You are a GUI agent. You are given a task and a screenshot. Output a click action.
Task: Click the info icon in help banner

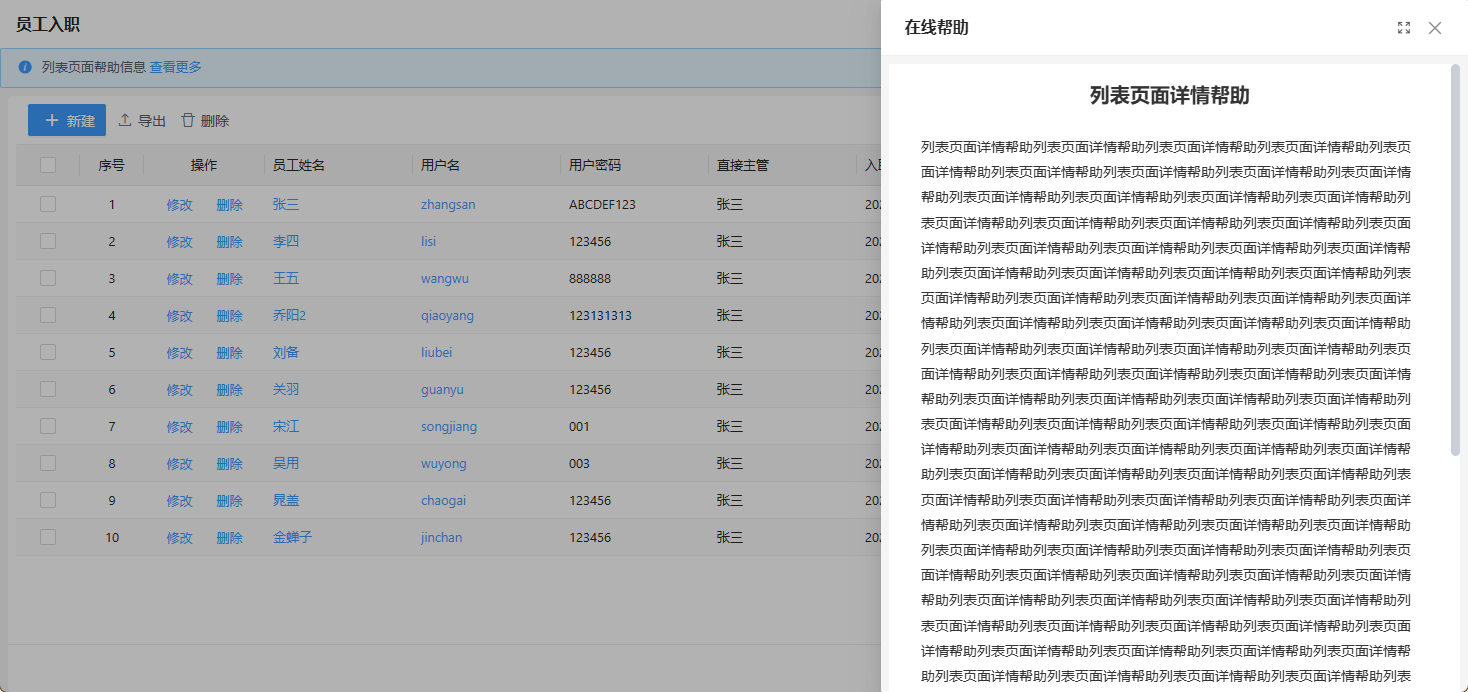[25, 67]
